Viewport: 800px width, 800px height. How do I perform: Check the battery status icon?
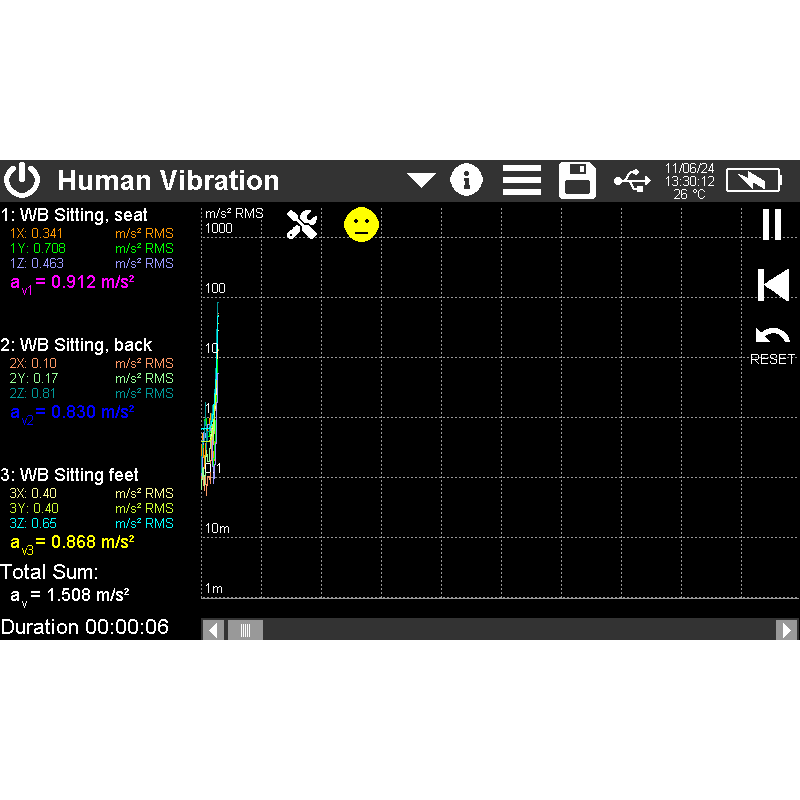(754, 180)
